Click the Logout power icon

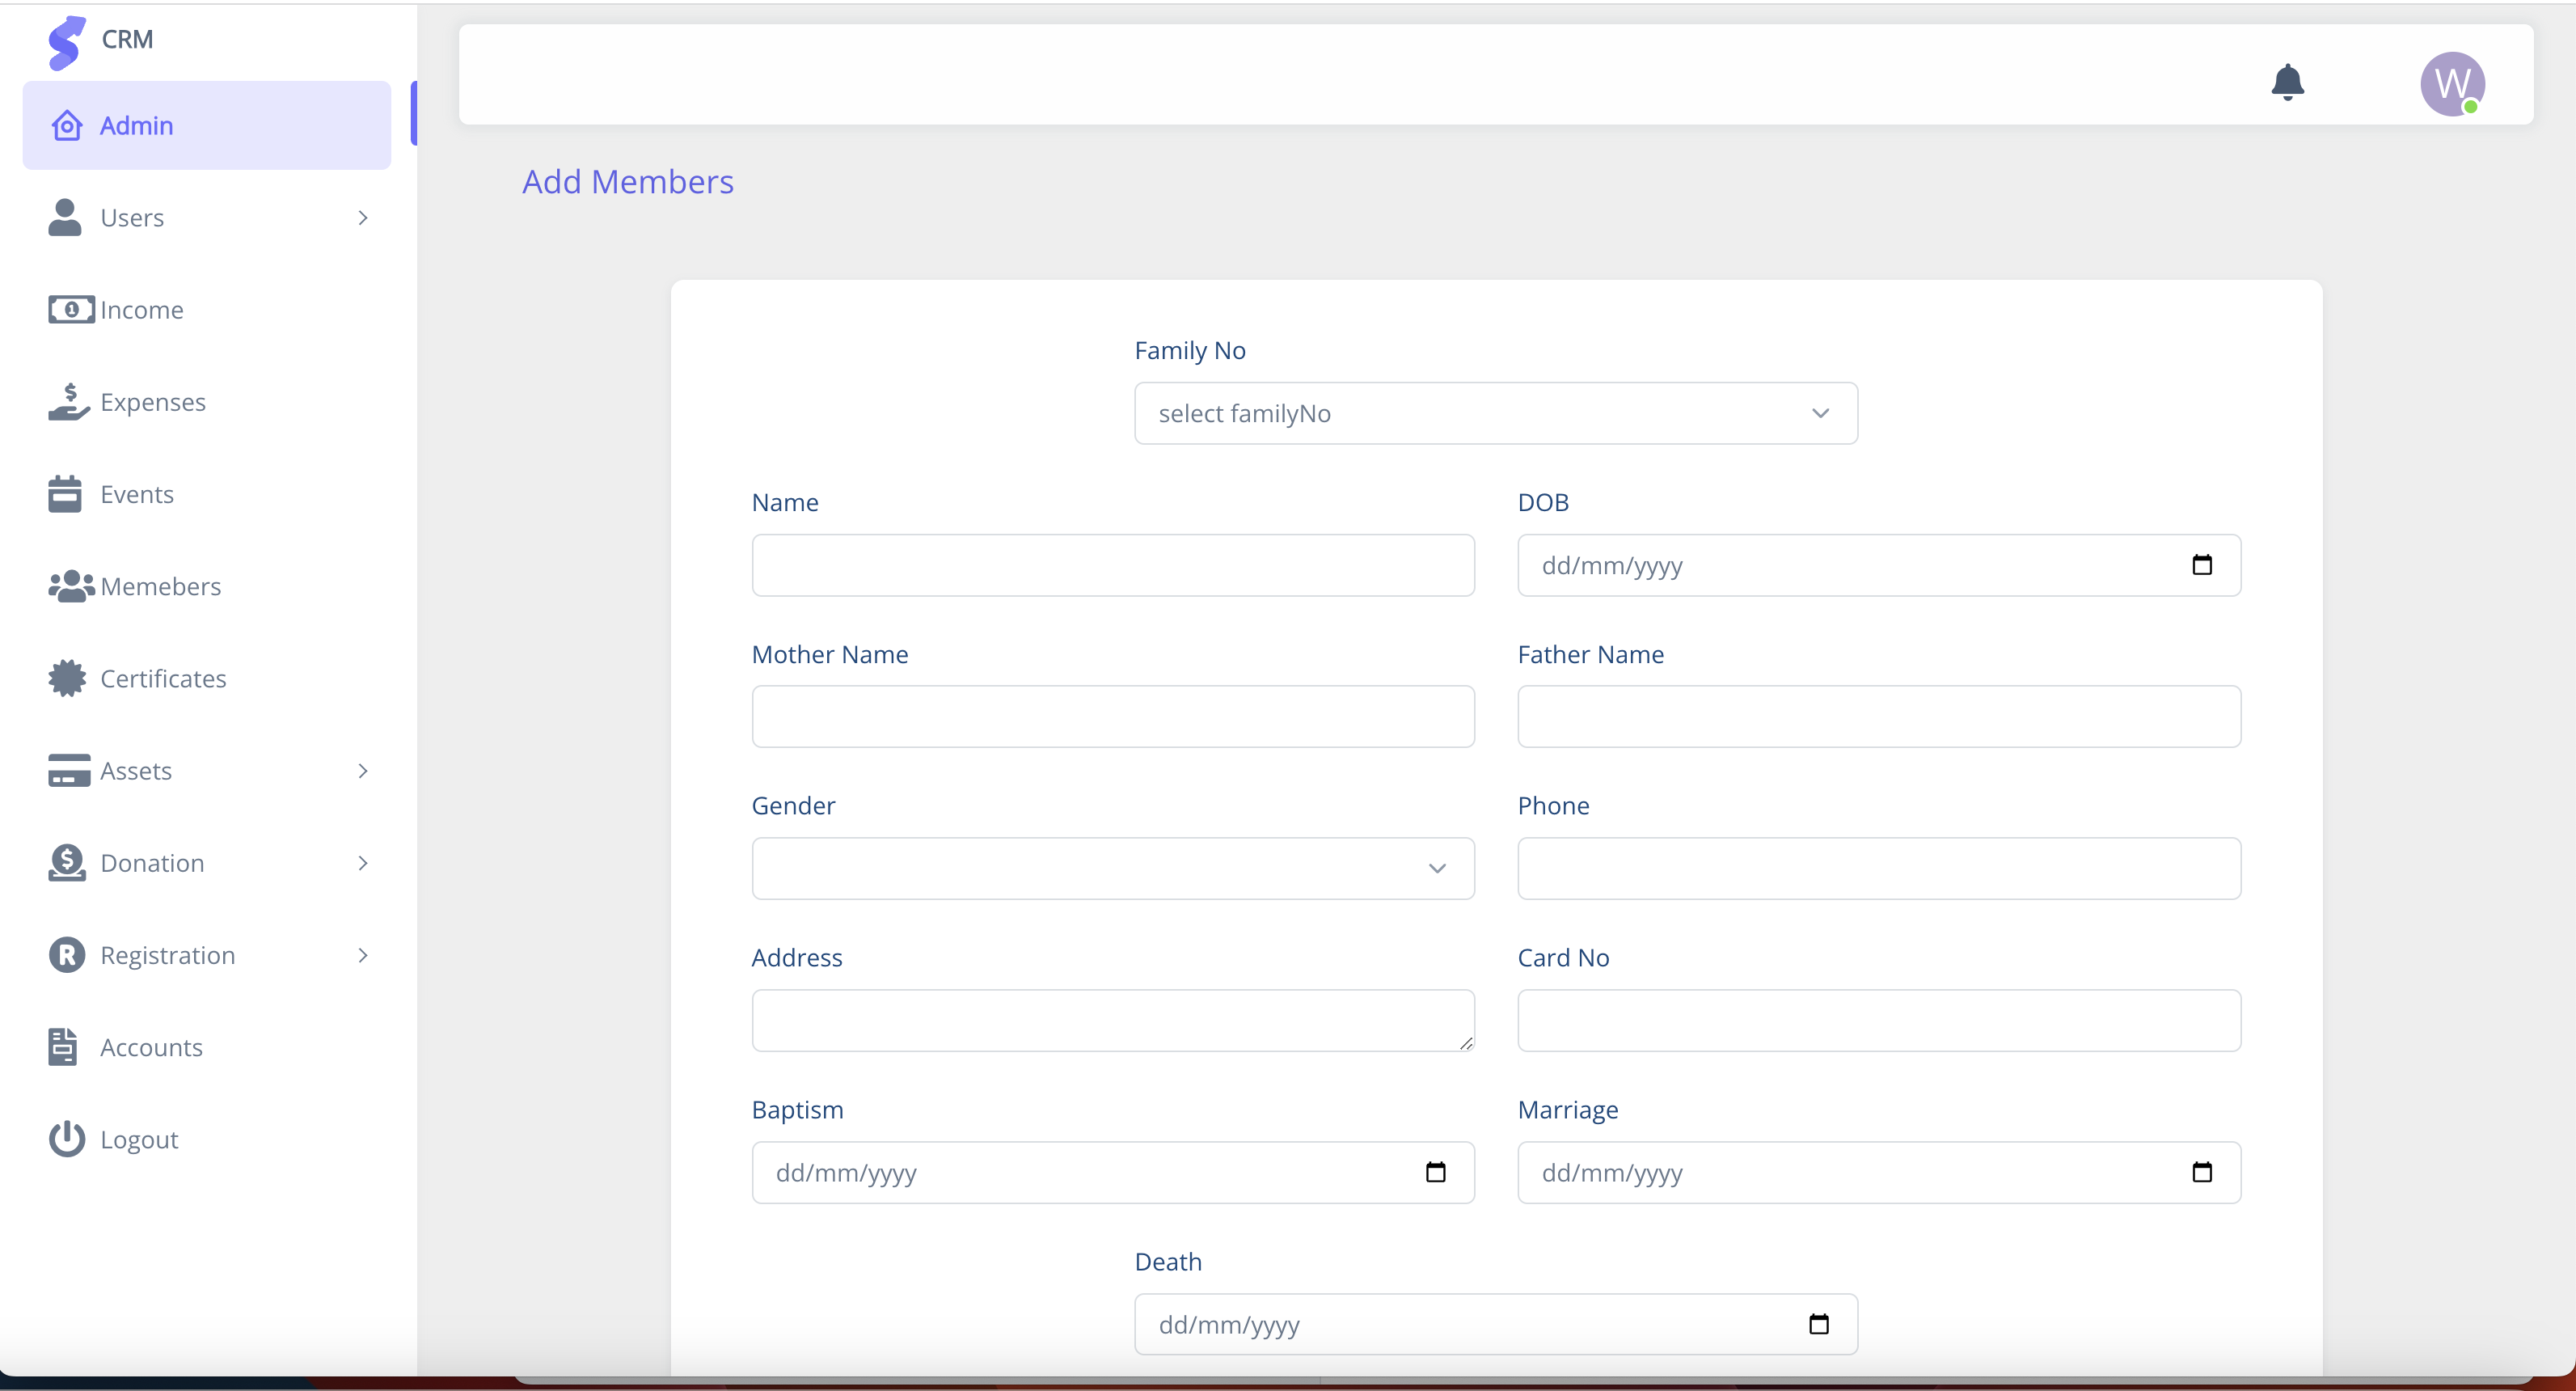coord(66,1139)
